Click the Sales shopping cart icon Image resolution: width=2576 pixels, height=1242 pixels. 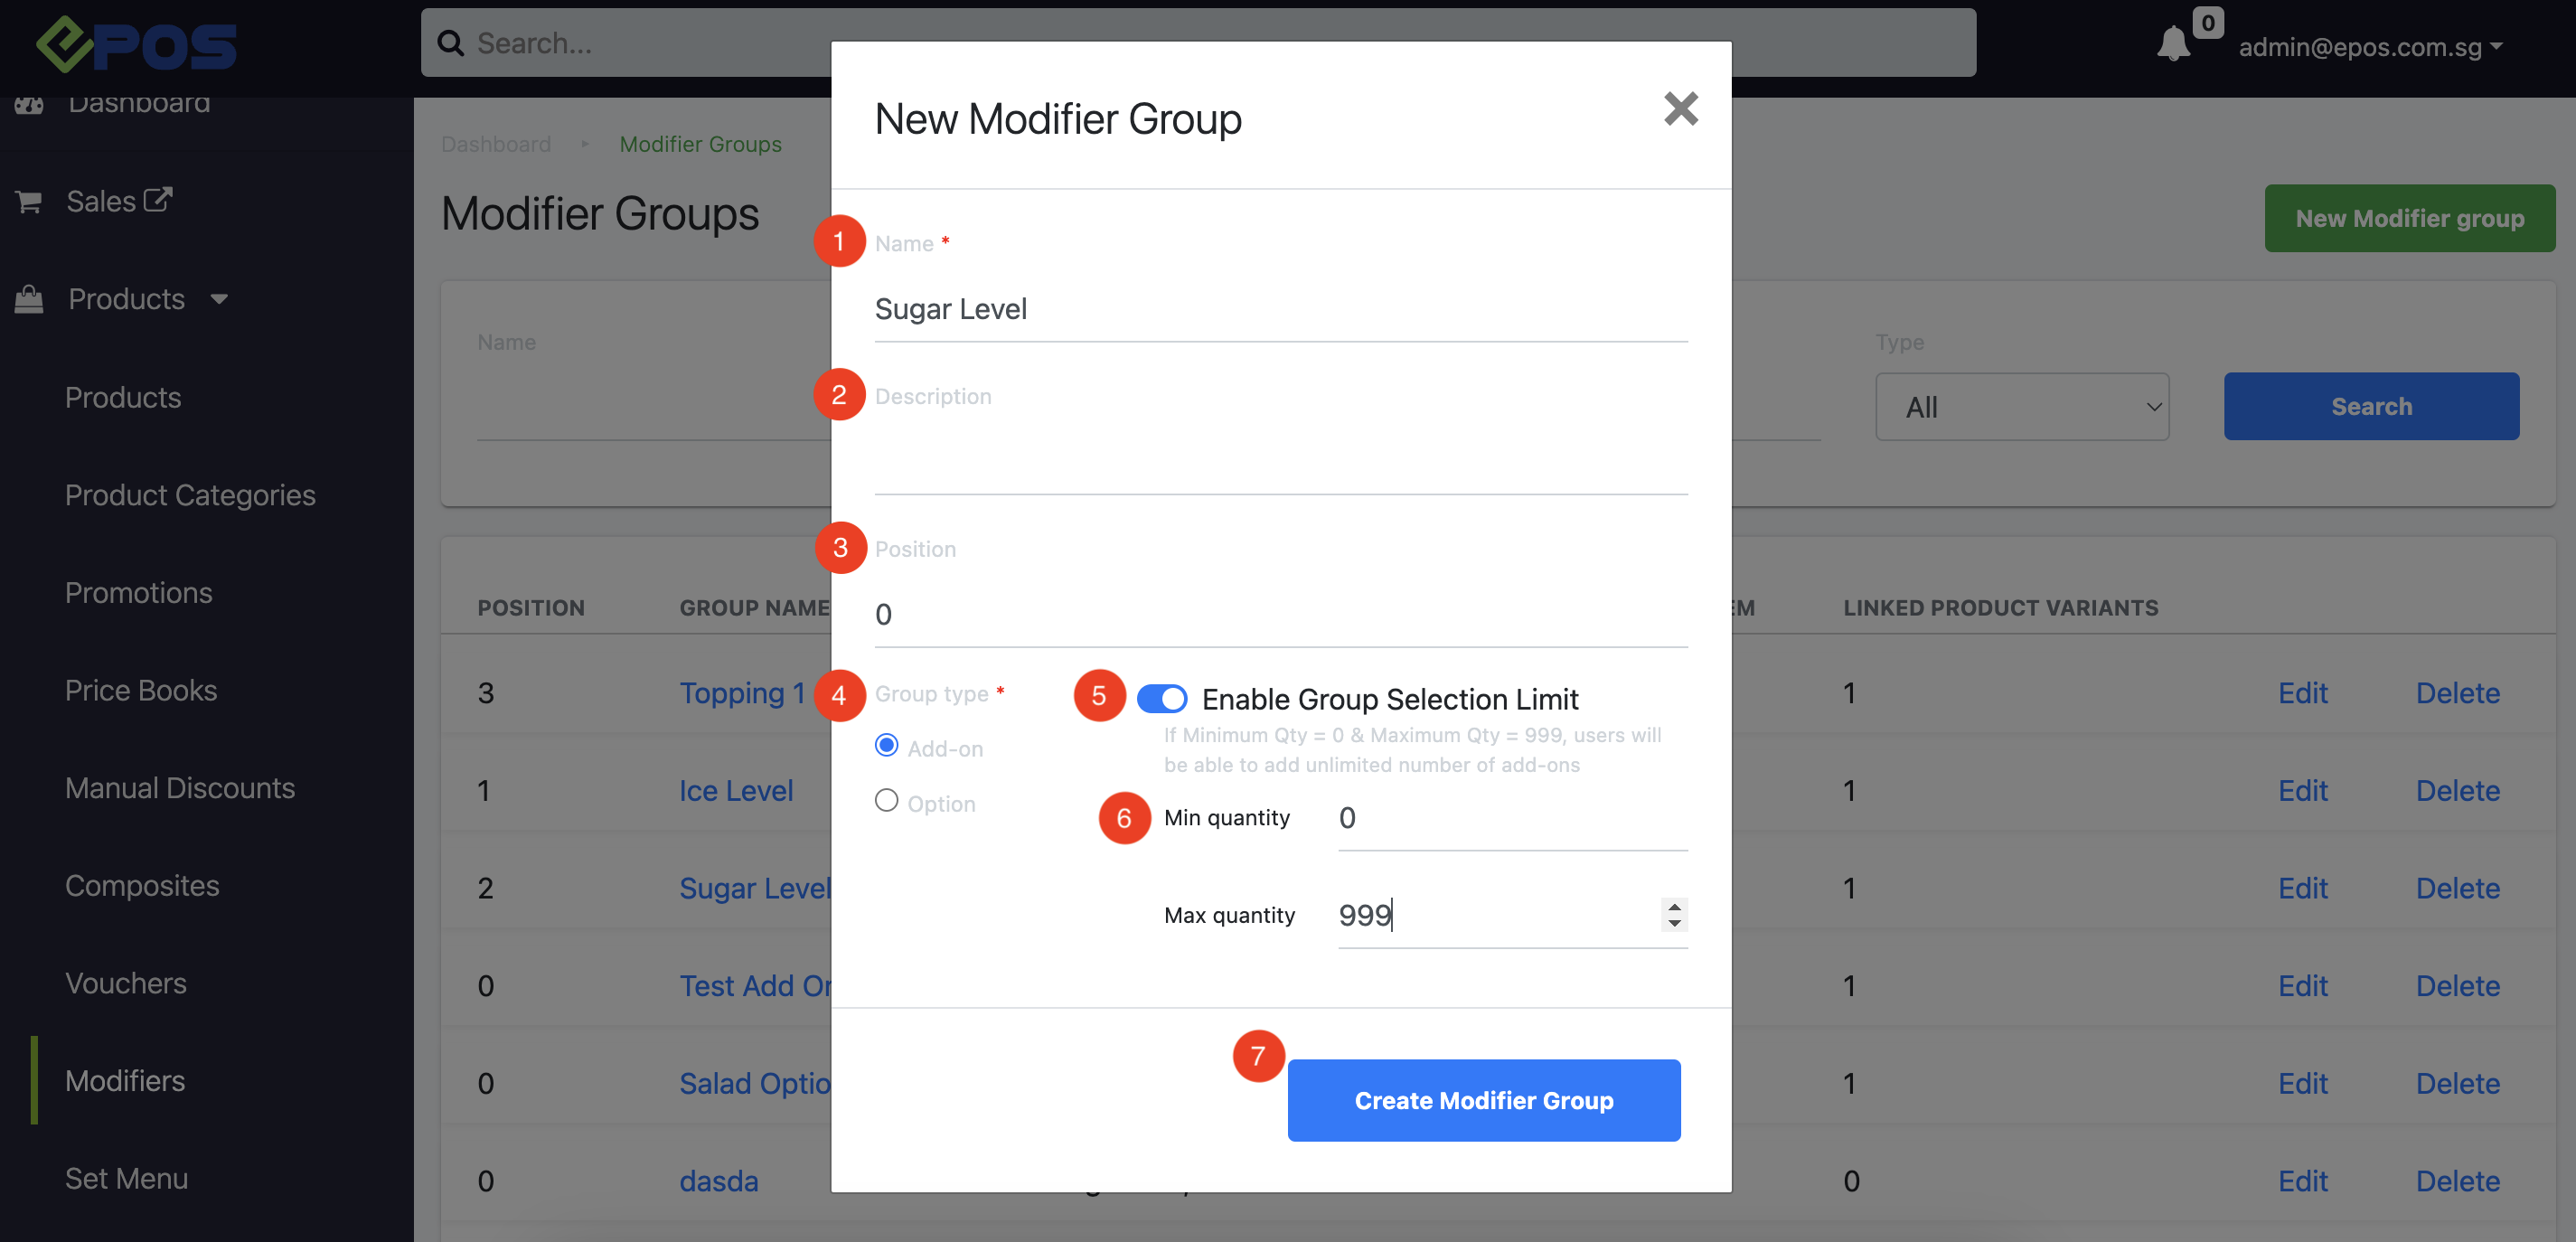click(29, 202)
